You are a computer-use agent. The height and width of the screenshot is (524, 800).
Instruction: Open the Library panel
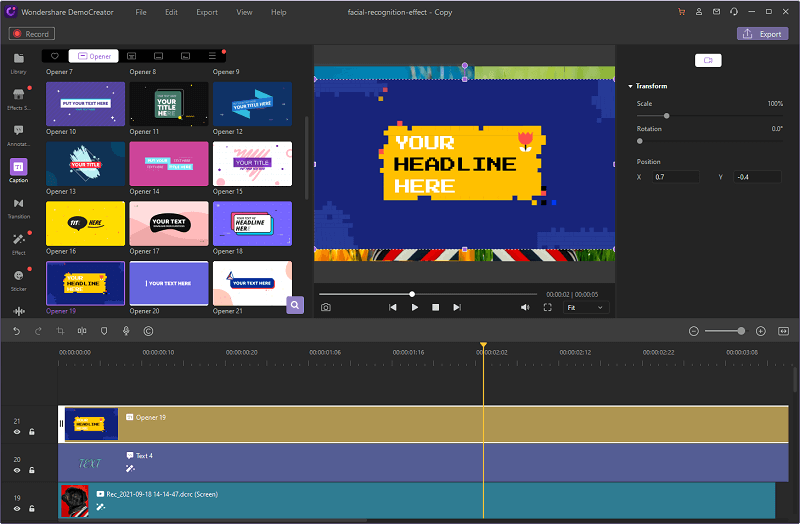[18, 63]
